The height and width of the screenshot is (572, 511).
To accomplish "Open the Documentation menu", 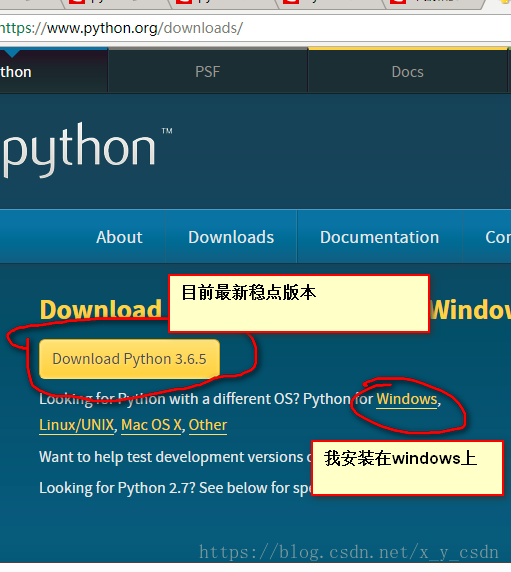I will pos(380,237).
